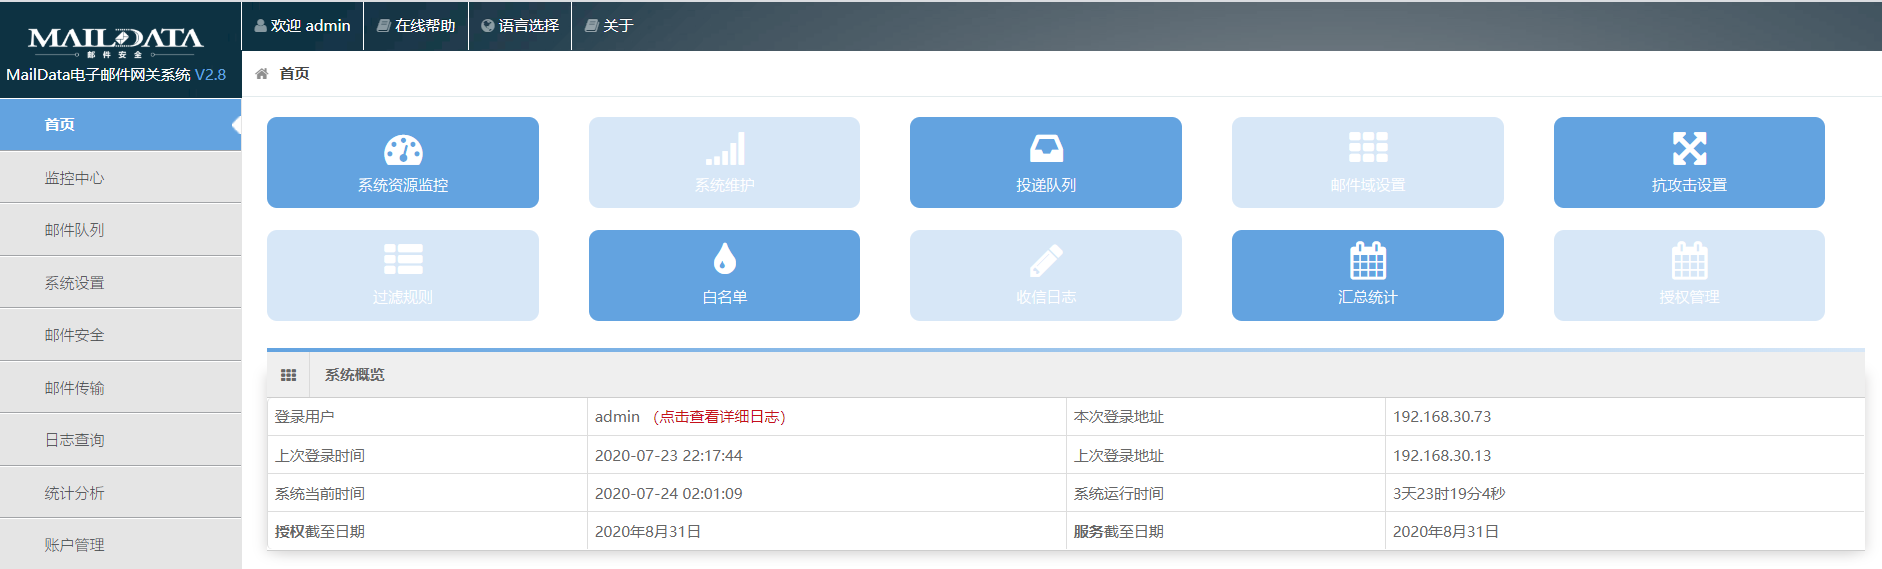Open the 系统维护 signal-bars tile

coord(724,162)
